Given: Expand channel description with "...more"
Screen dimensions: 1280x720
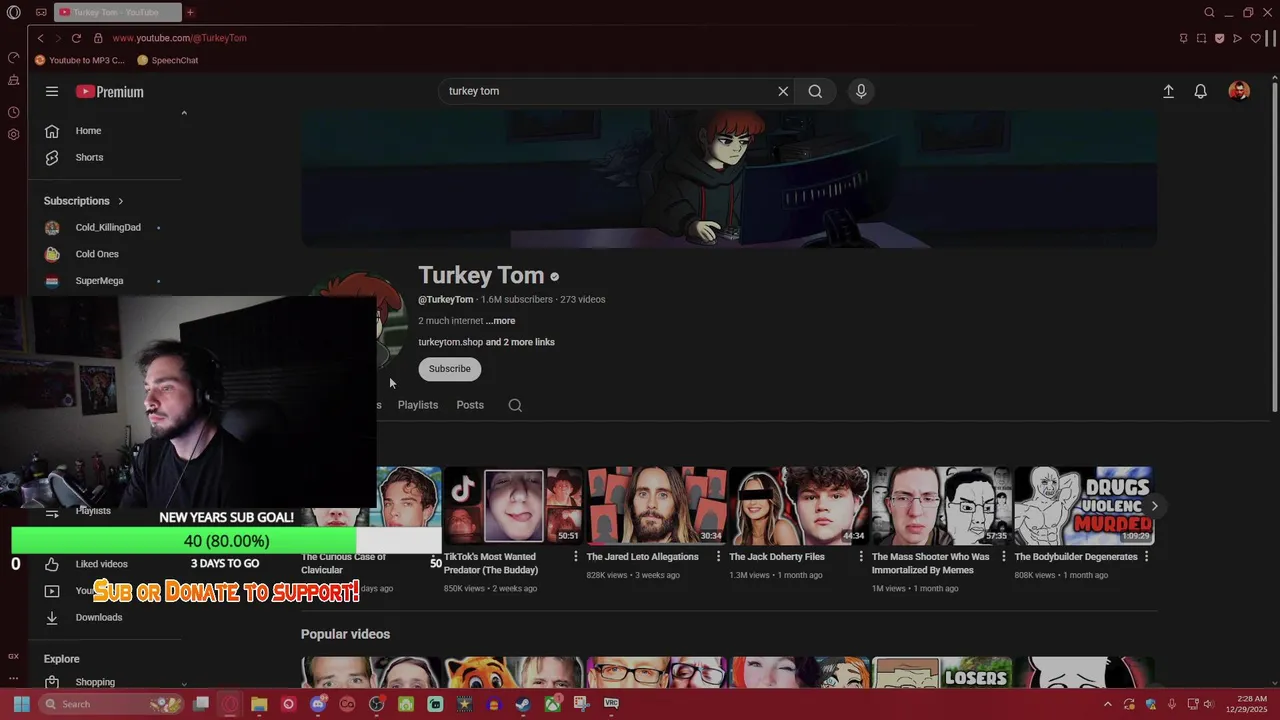Looking at the screenshot, I should click(x=500, y=321).
